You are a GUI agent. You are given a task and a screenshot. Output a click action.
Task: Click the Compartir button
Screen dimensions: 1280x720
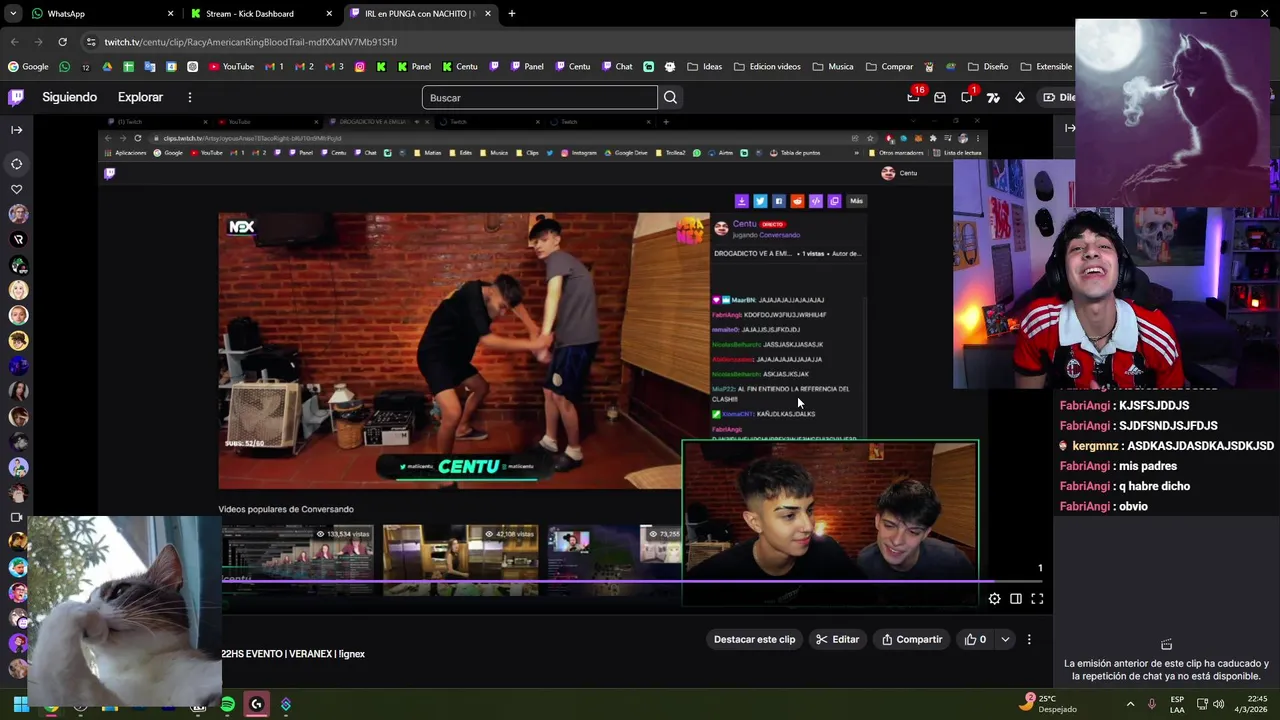911,639
